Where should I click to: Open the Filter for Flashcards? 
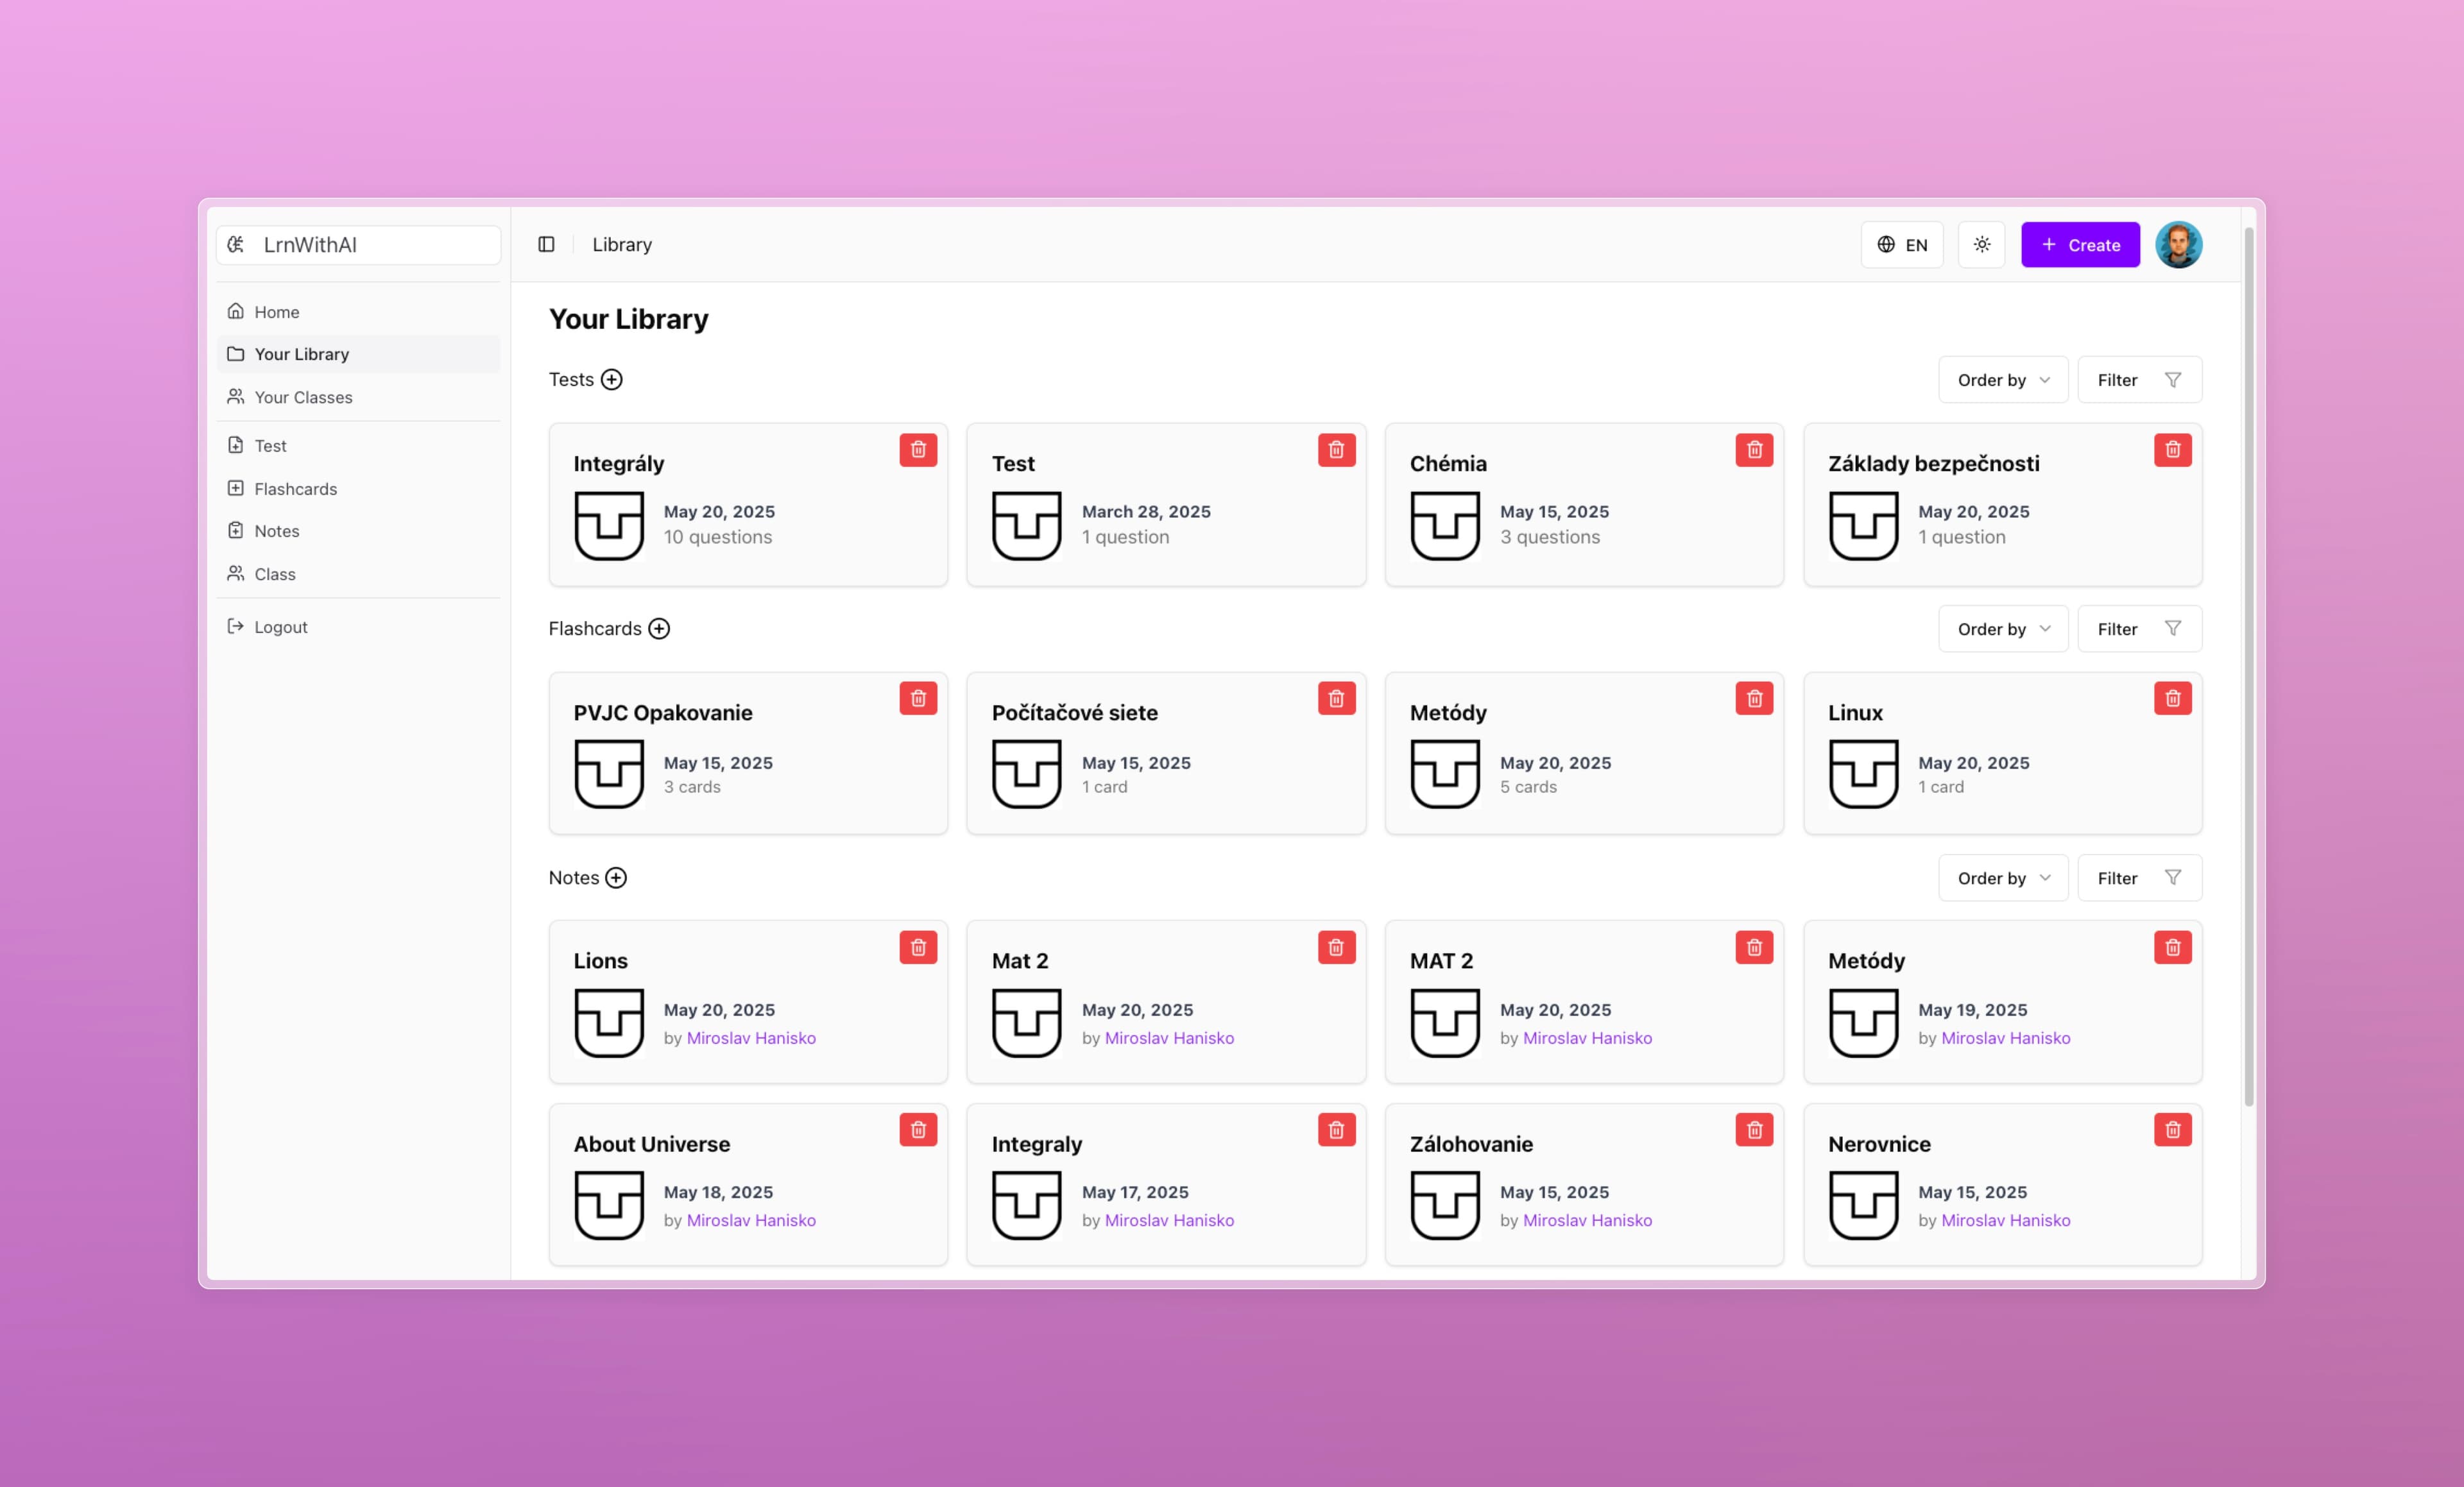[x=2140, y=629]
